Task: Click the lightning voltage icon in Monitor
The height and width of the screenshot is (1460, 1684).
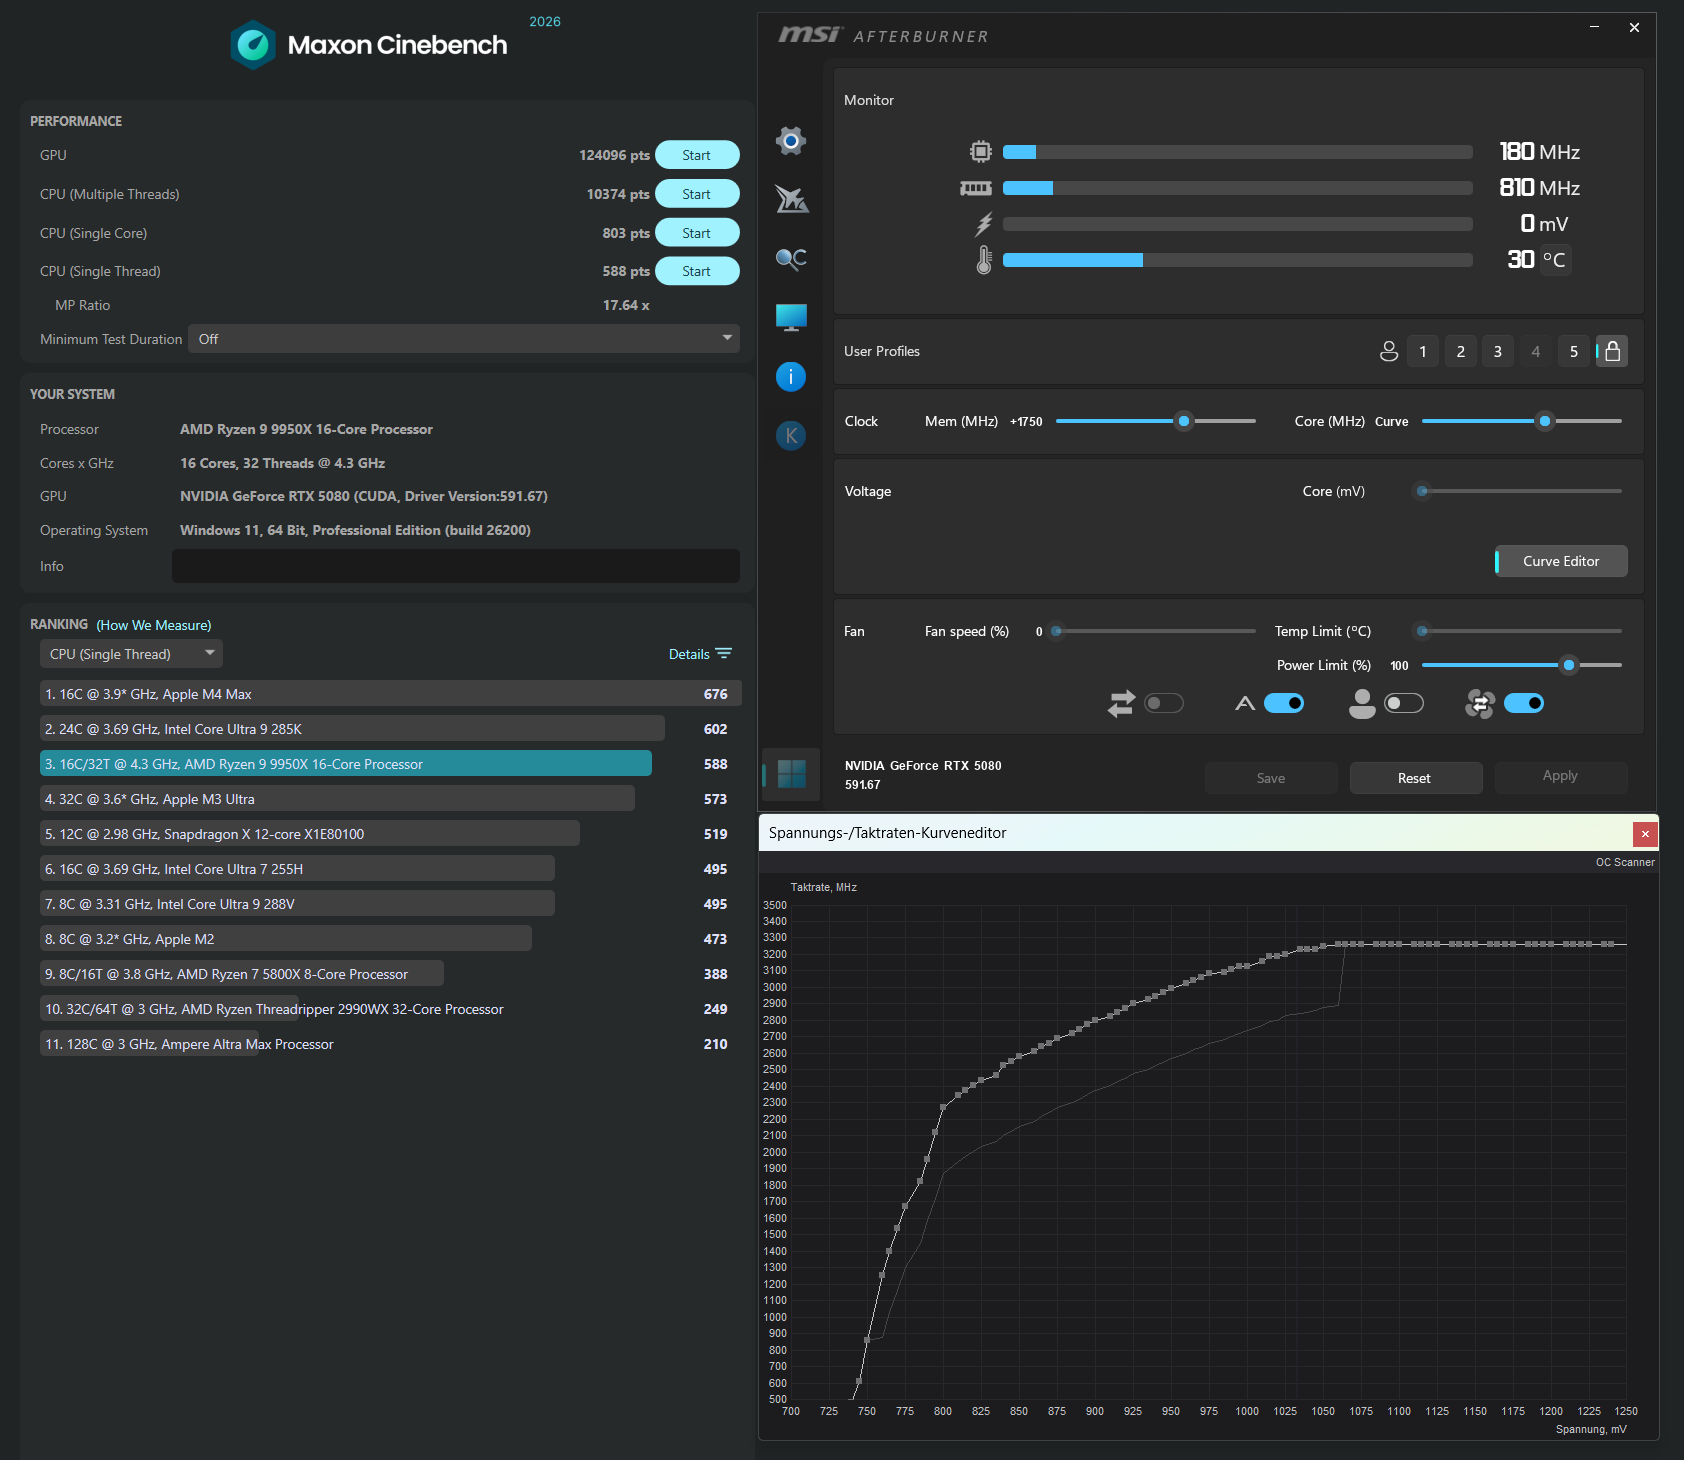Action: [984, 224]
